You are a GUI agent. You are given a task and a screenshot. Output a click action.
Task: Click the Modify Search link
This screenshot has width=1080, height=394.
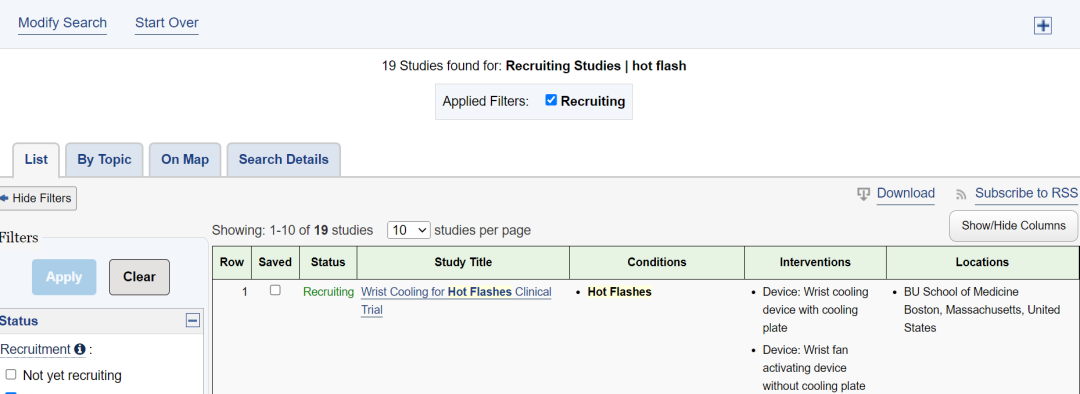tap(62, 23)
